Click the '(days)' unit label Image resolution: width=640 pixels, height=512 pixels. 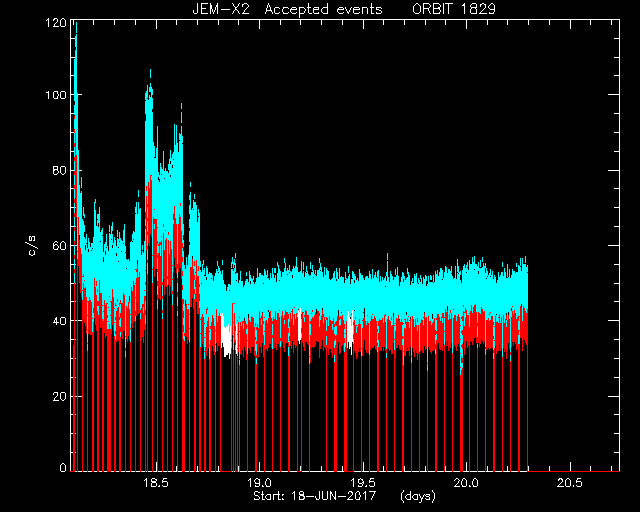[x=418, y=496]
